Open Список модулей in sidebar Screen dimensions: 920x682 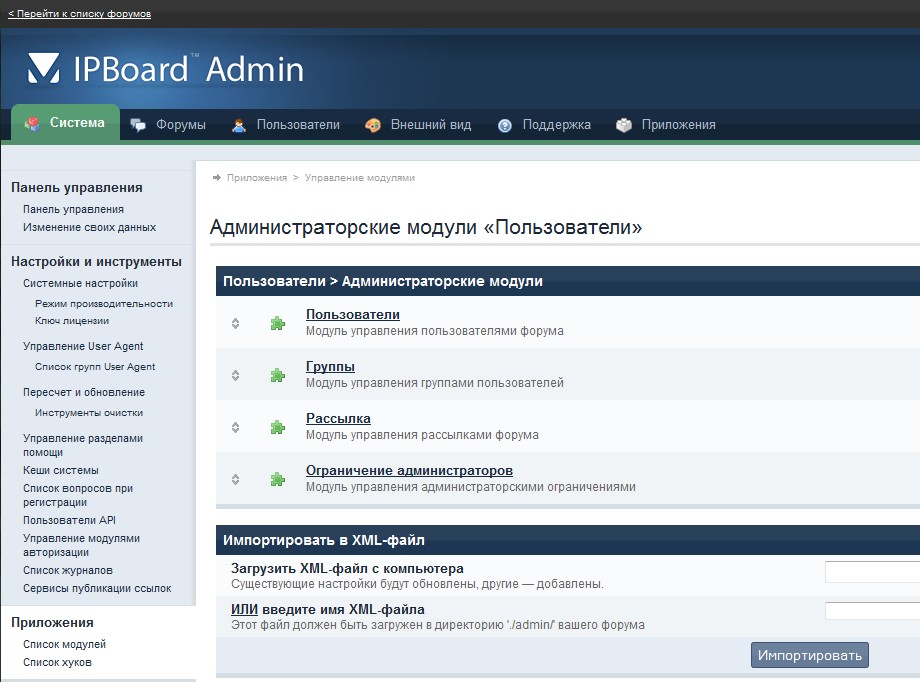(x=65, y=644)
